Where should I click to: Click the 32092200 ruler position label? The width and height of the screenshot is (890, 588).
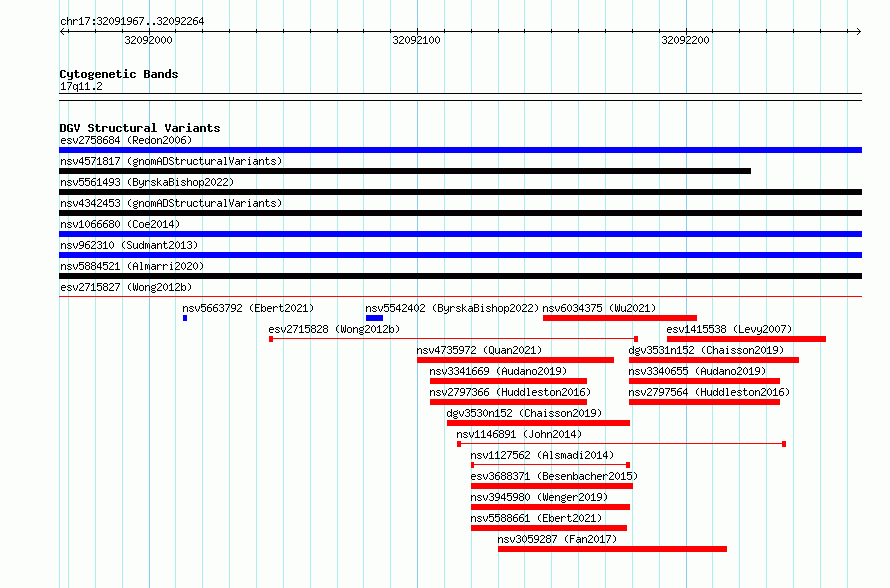pos(685,40)
